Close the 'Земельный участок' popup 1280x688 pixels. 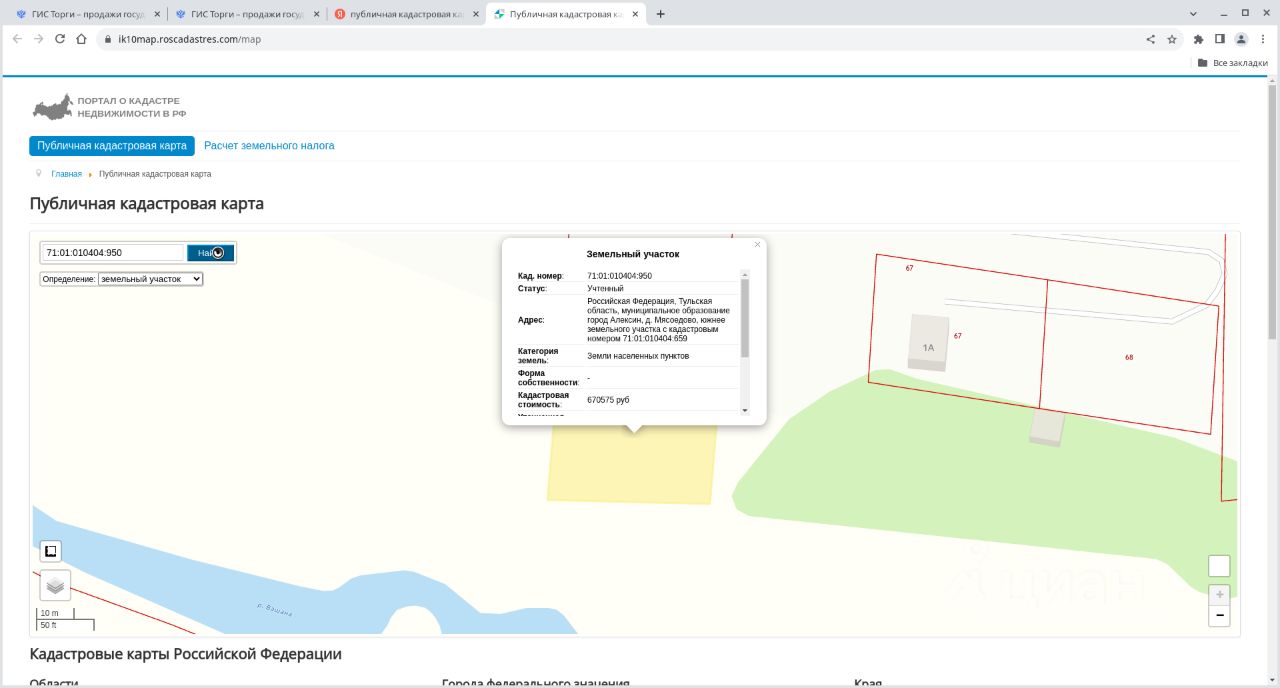(757, 244)
